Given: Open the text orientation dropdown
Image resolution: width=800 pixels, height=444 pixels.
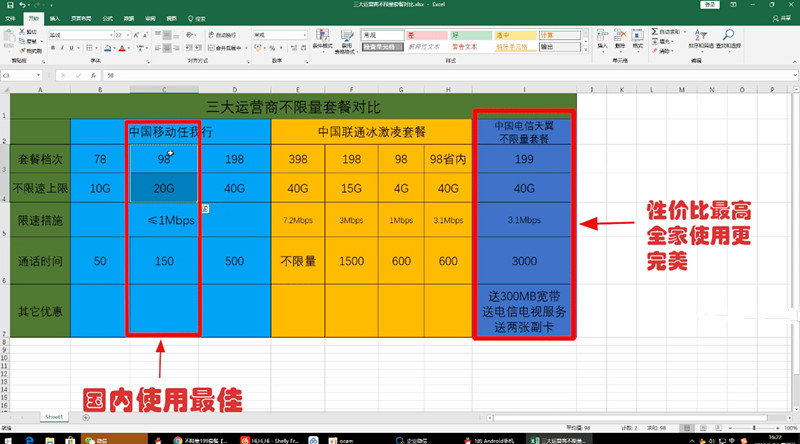Looking at the screenshot, I should click(x=191, y=35).
